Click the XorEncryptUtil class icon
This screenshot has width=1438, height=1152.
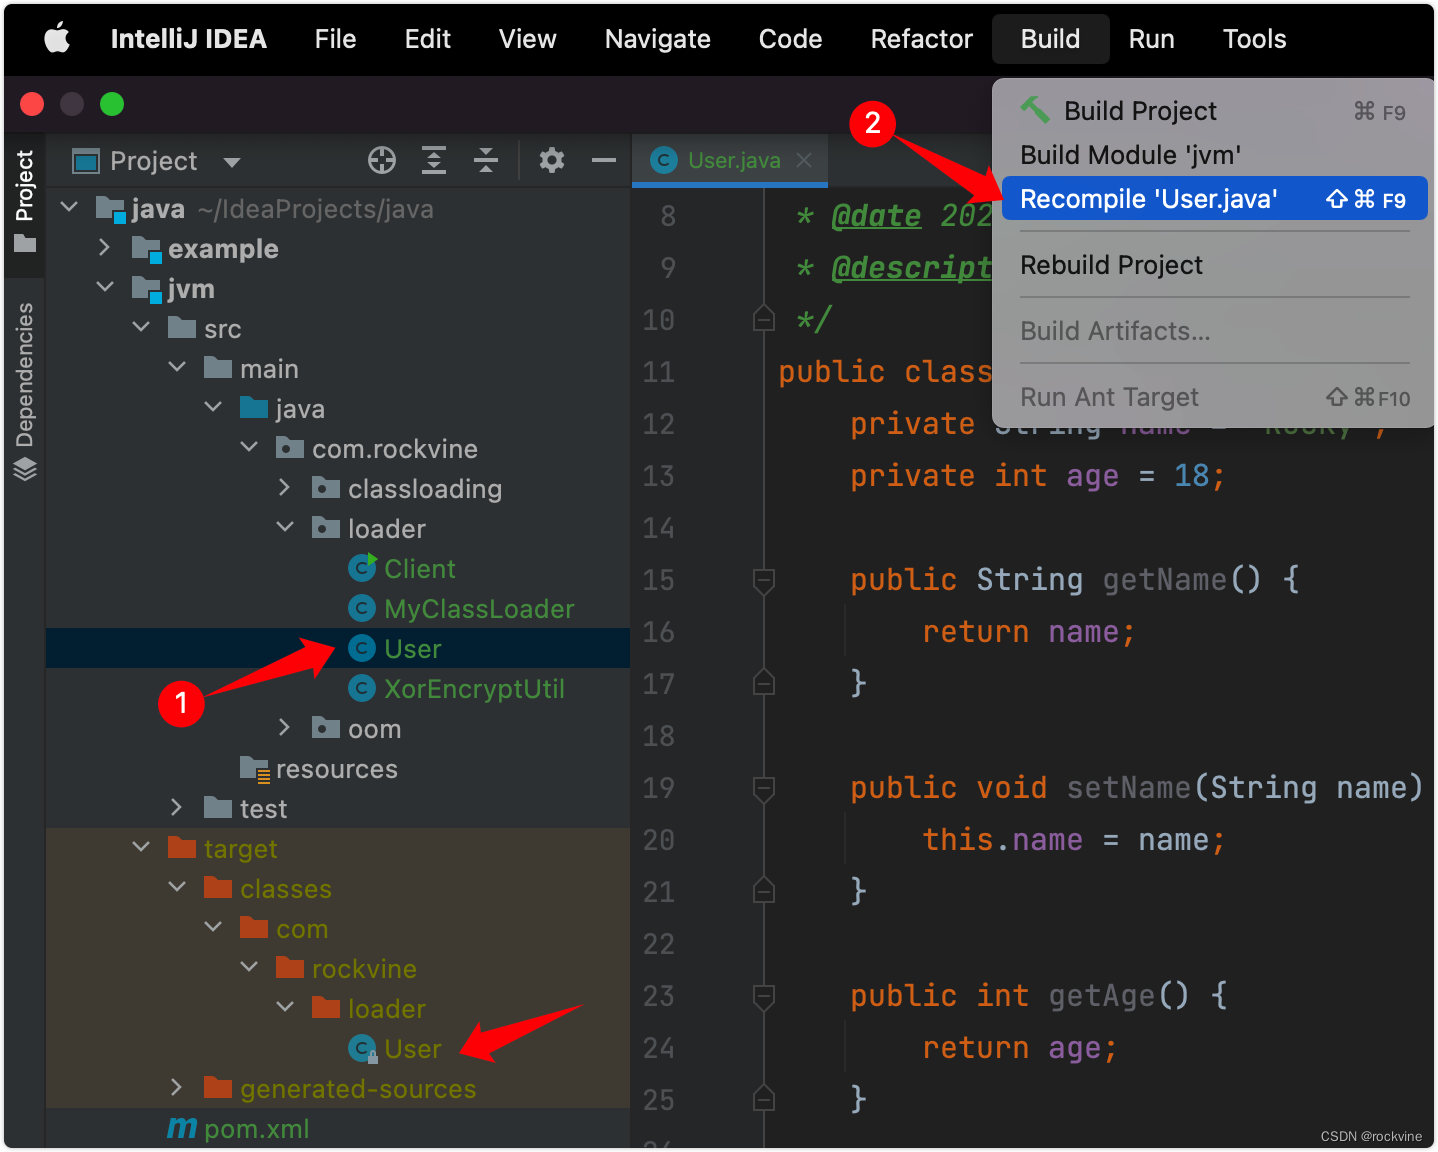point(362,688)
